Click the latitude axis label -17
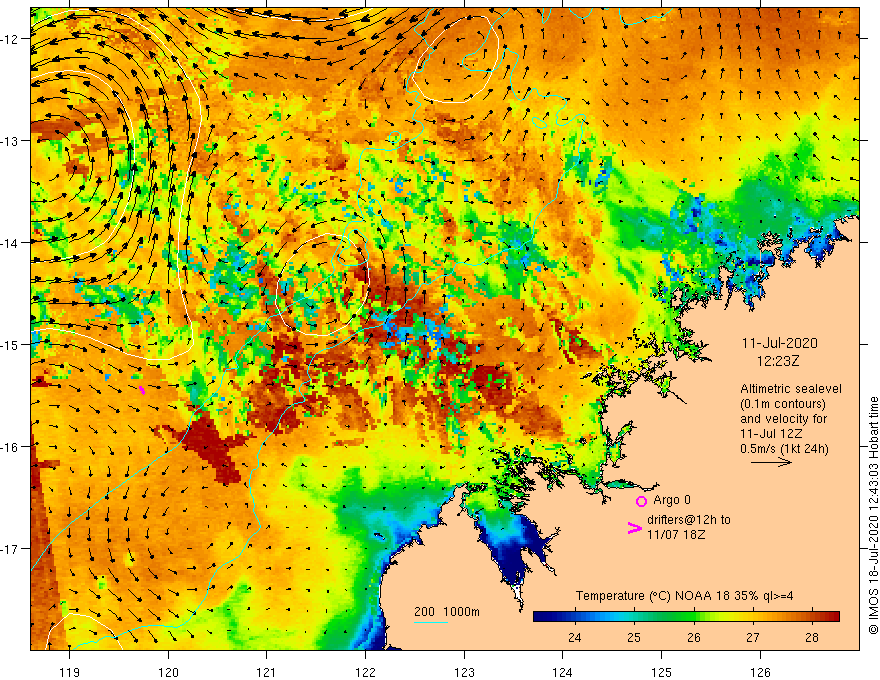Viewport: 880px width, 680px height. [11, 549]
